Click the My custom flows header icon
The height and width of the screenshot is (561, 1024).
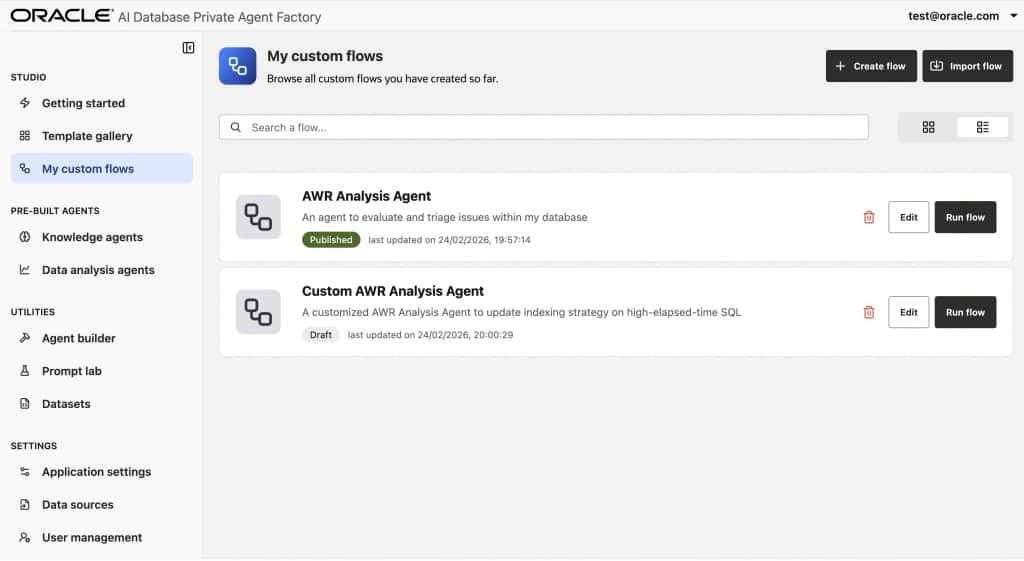[238, 66]
